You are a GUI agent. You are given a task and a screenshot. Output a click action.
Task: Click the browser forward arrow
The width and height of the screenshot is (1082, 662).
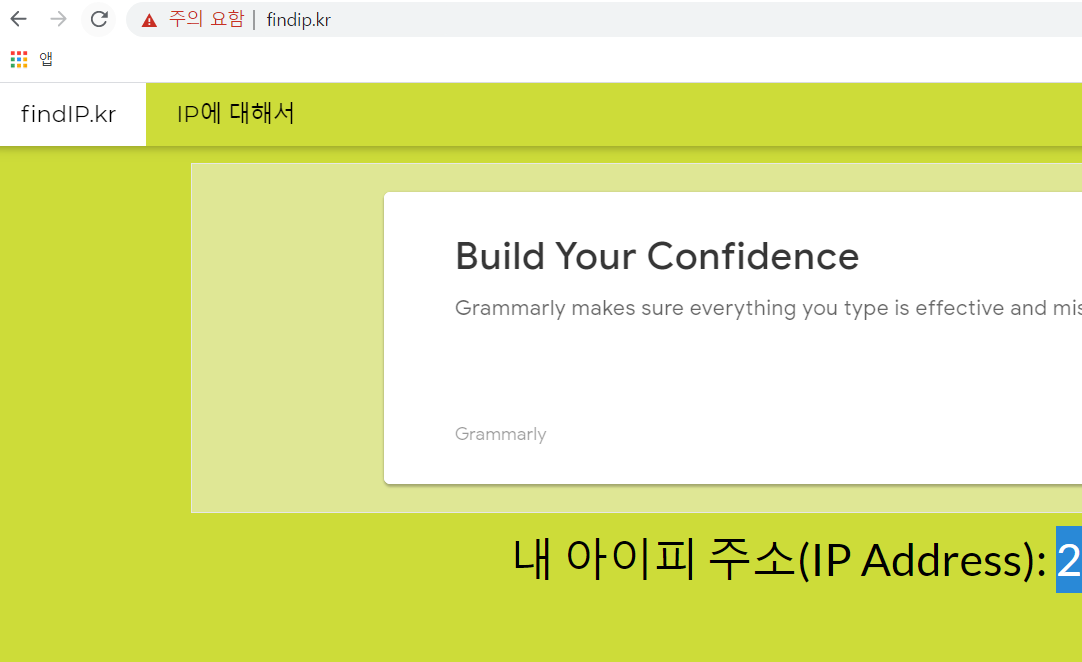[x=59, y=19]
